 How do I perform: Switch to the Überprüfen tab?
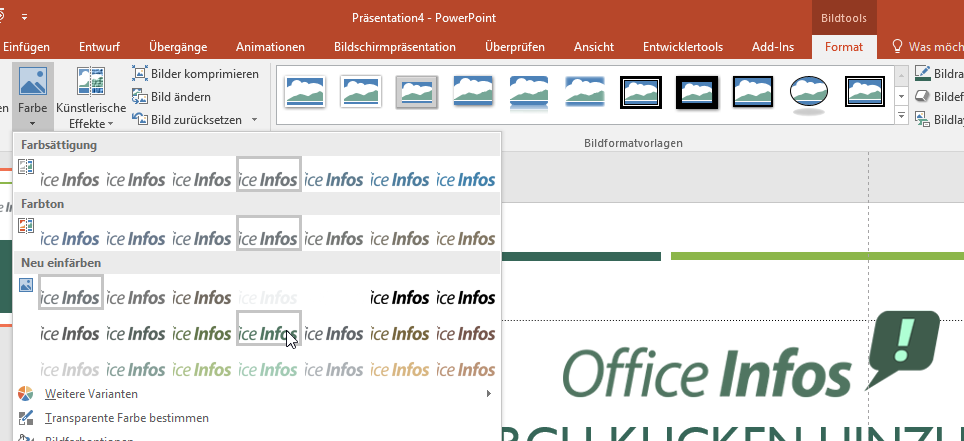tap(515, 47)
